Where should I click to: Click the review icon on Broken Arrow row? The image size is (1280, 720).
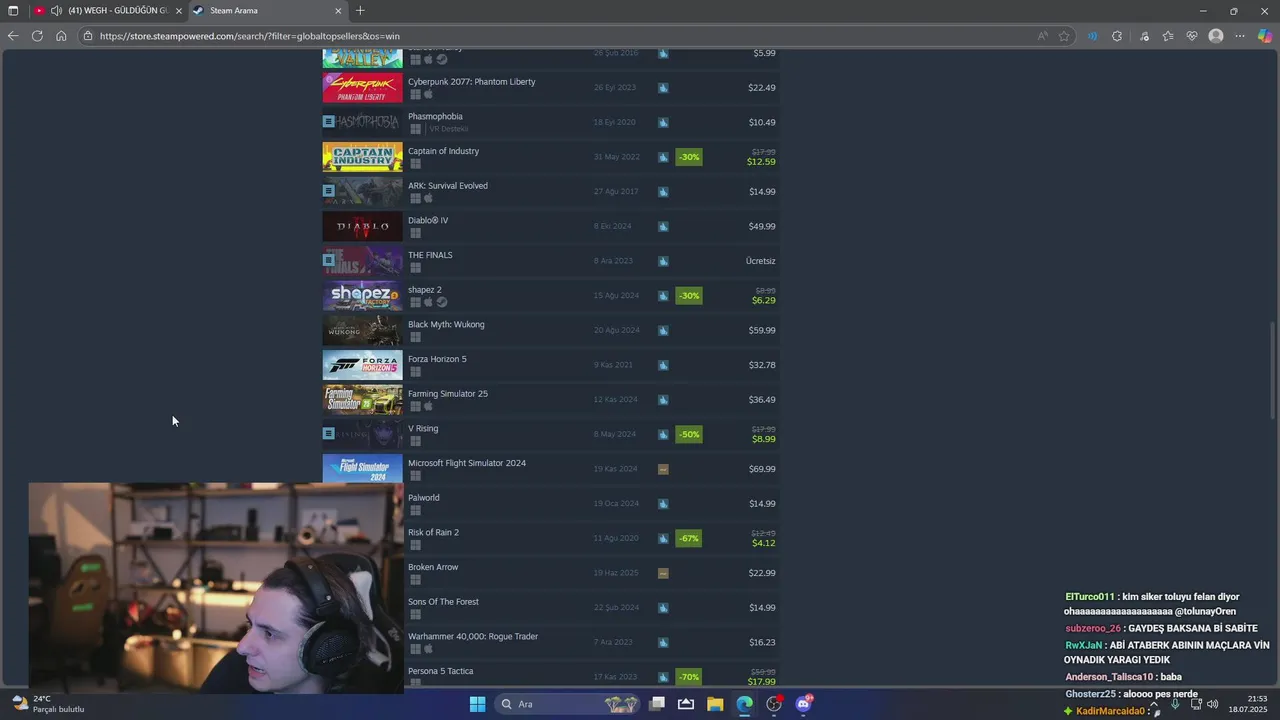[663, 573]
